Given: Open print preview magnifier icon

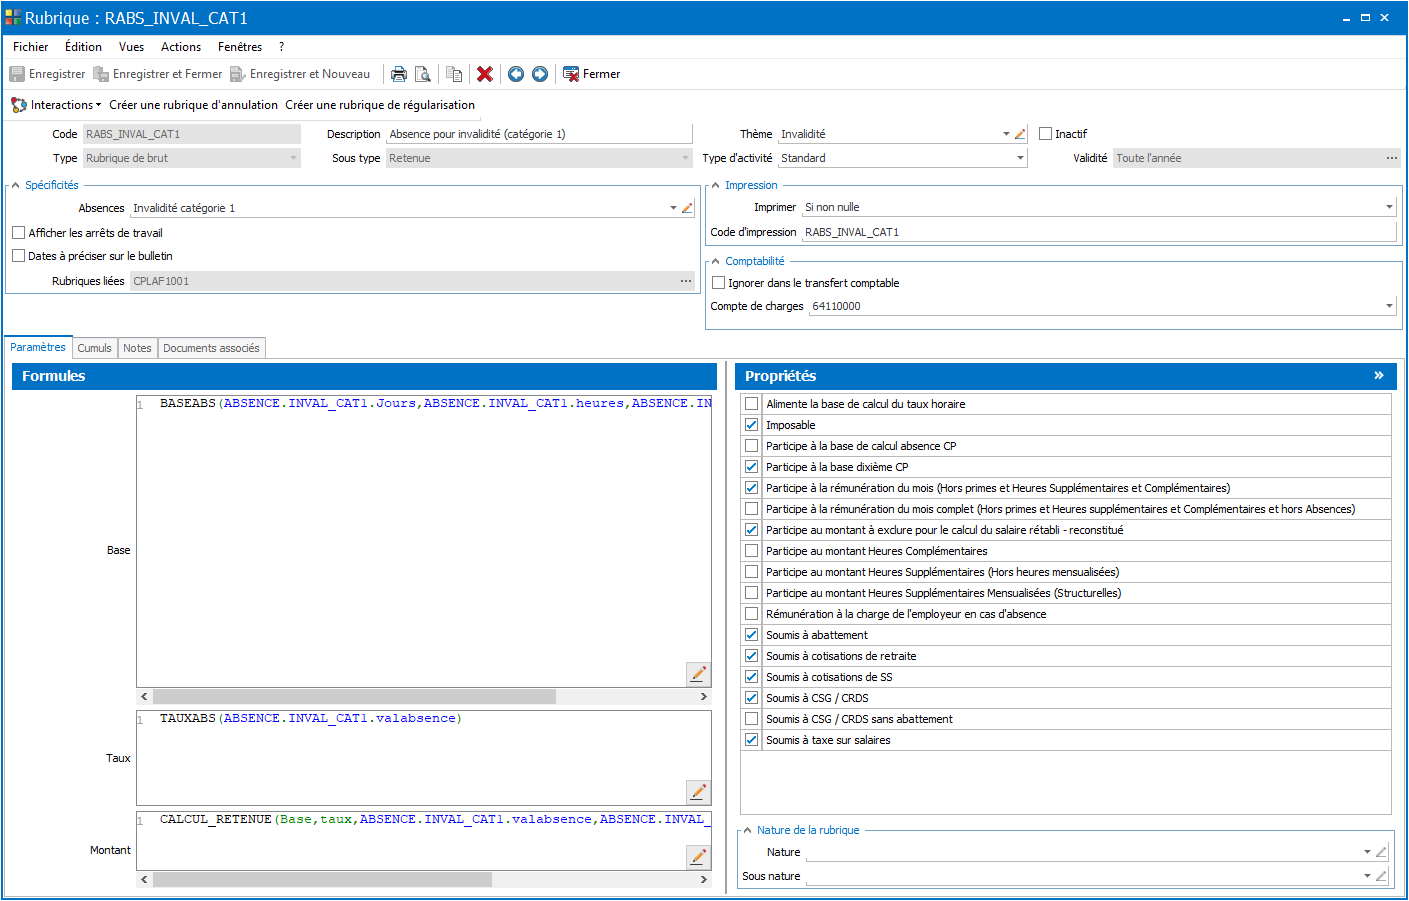Looking at the screenshot, I should click(x=423, y=74).
